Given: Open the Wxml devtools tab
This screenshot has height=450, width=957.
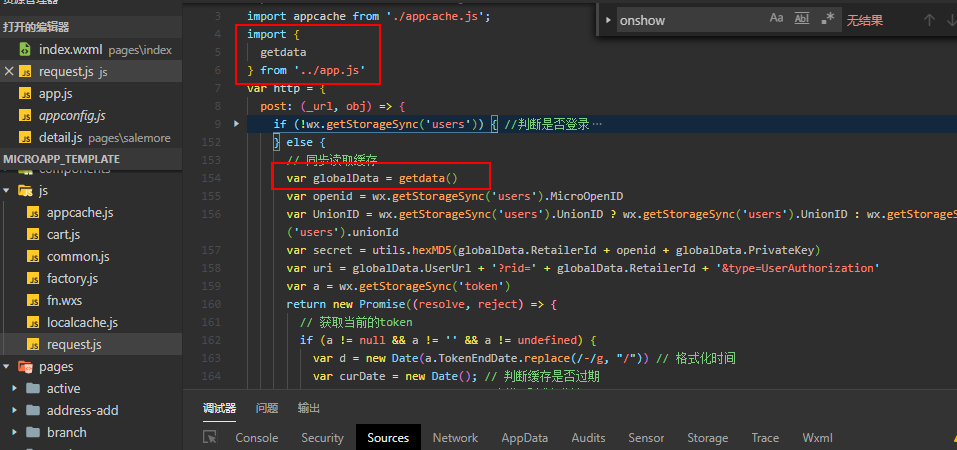Looking at the screenshot, I should 818,438.
